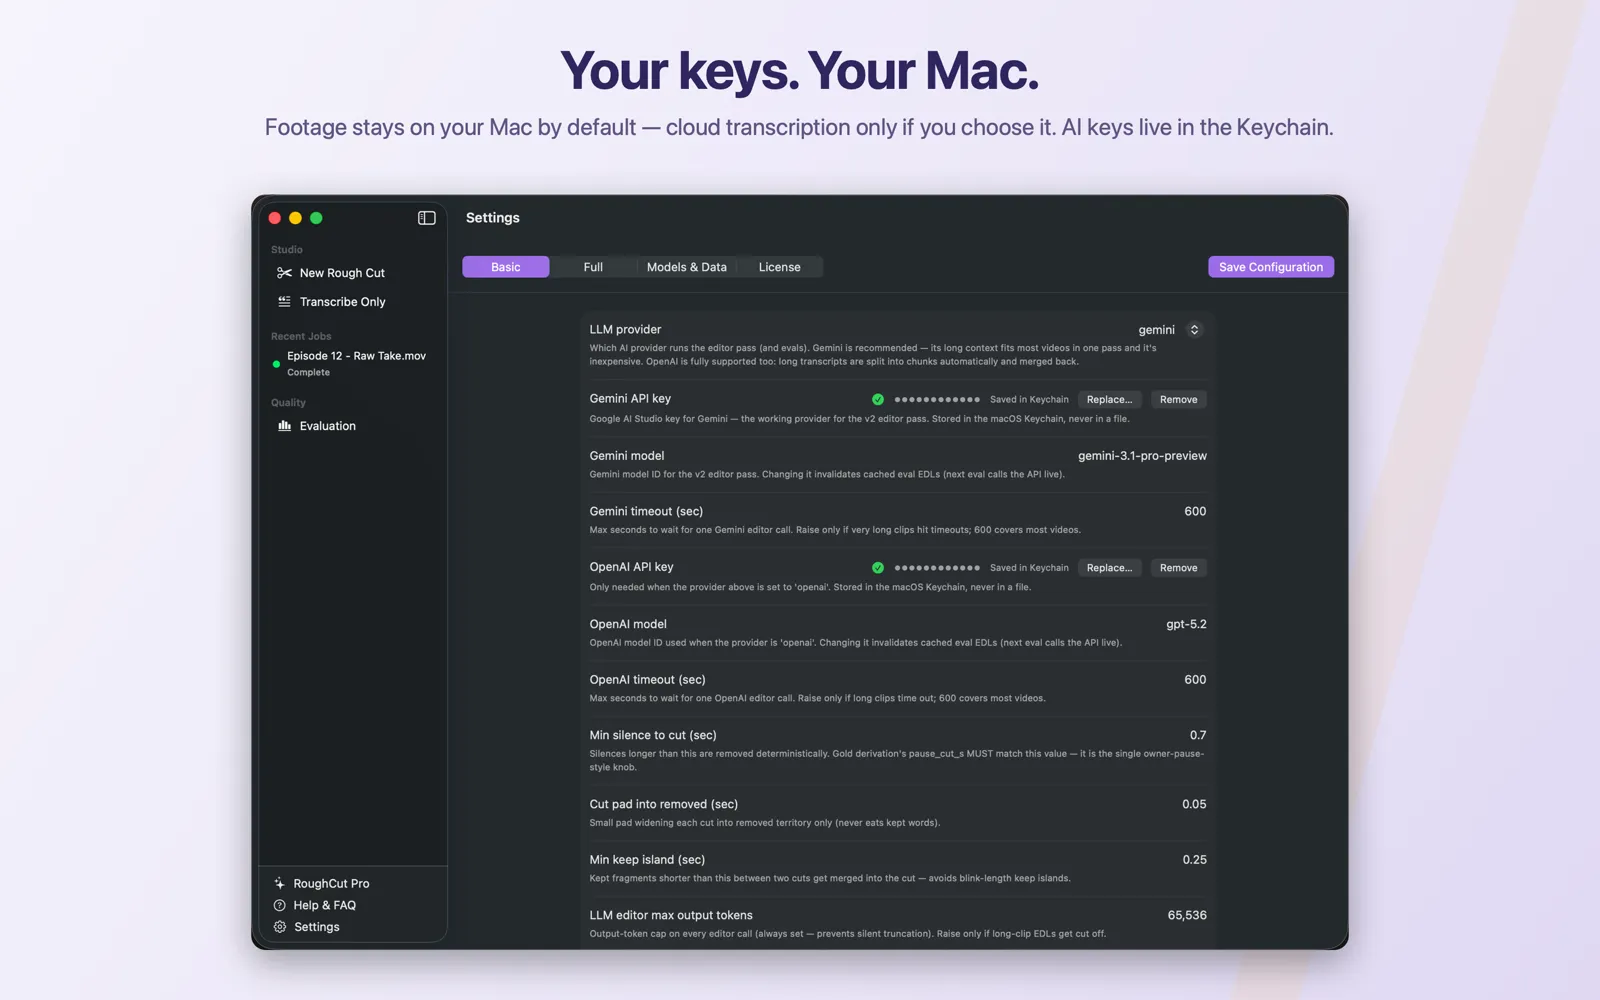The image size is (1600, 1000).
Task: Click the masked OpenAI API key dots
Action: [x=937, y=568]
